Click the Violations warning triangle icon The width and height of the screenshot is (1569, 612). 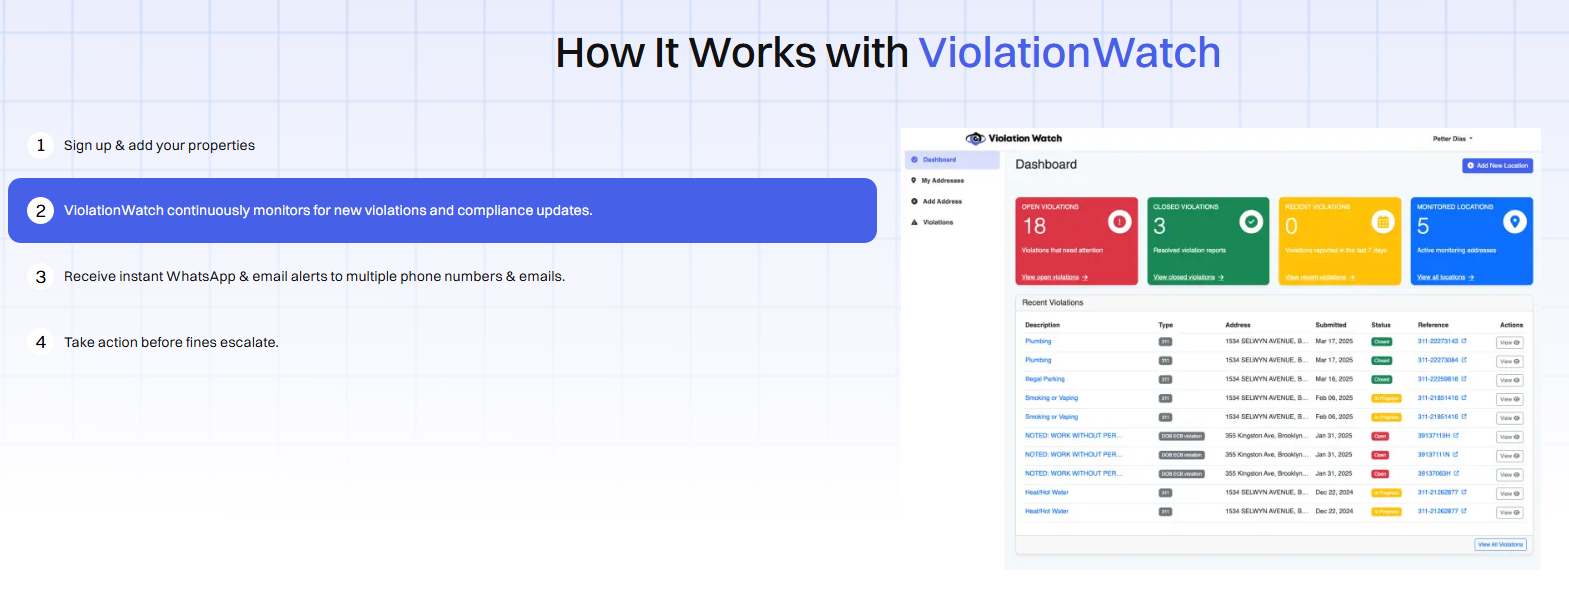click(914, 222)
